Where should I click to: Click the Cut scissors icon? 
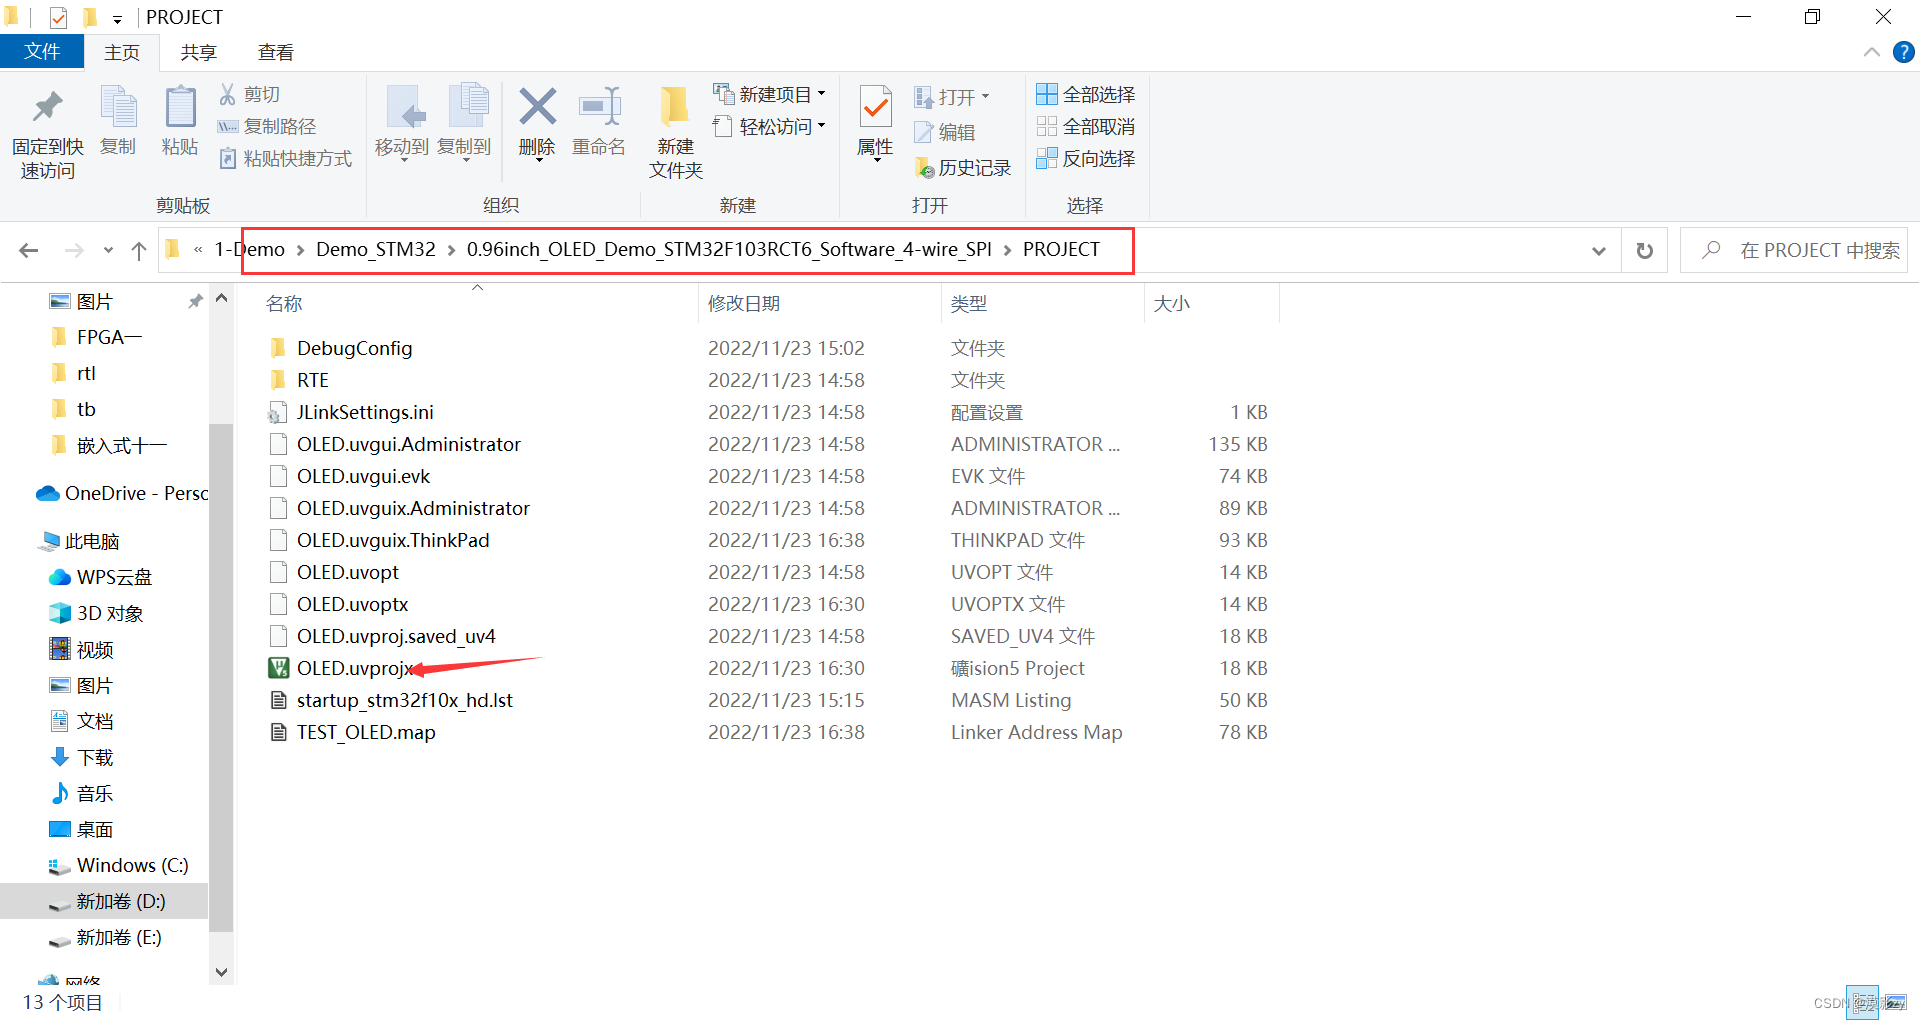[x=228, y=94]
